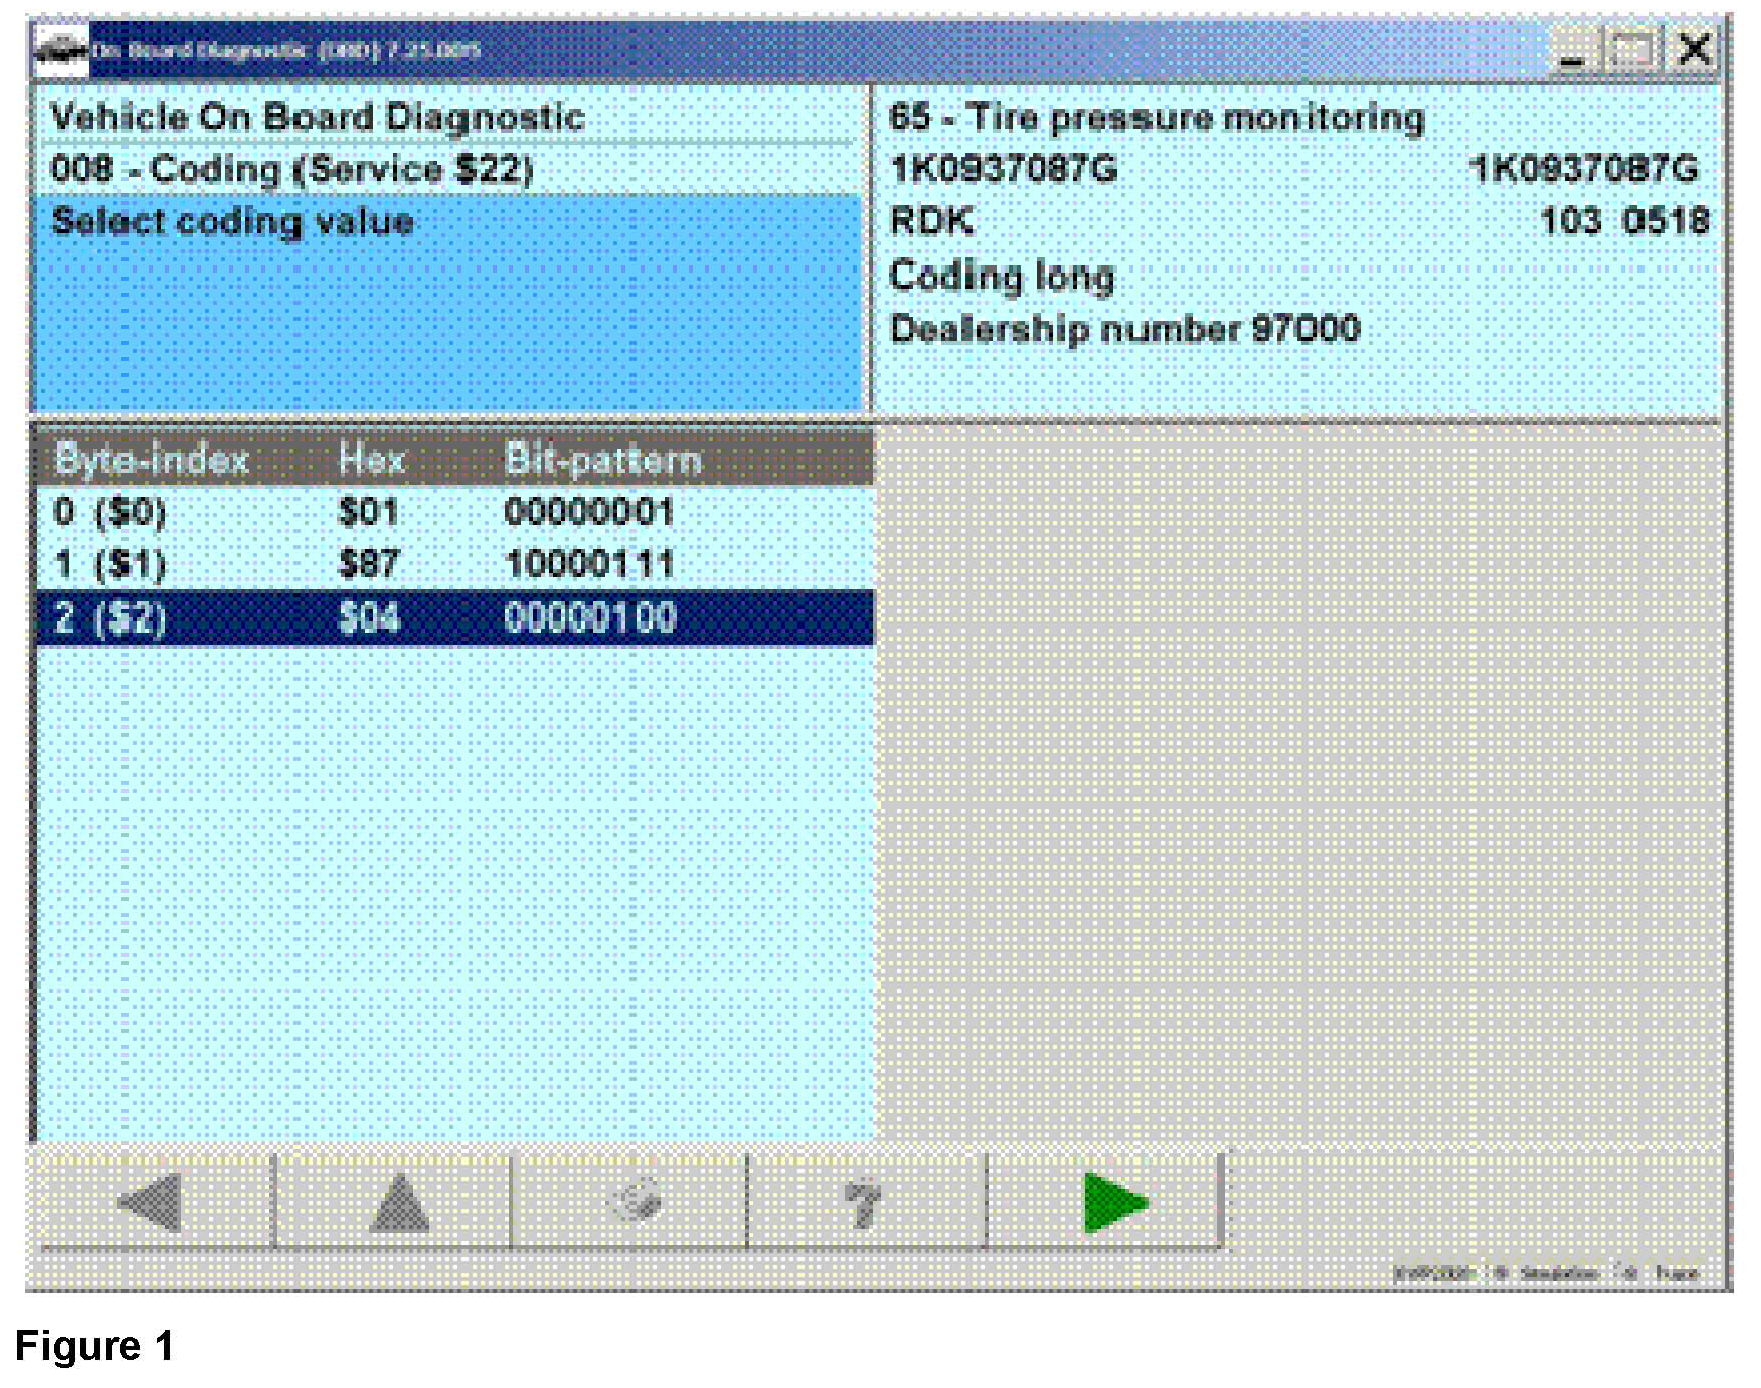
Task: Click the Hex column header
Action: pyautogui.click(x=371, y=460)
